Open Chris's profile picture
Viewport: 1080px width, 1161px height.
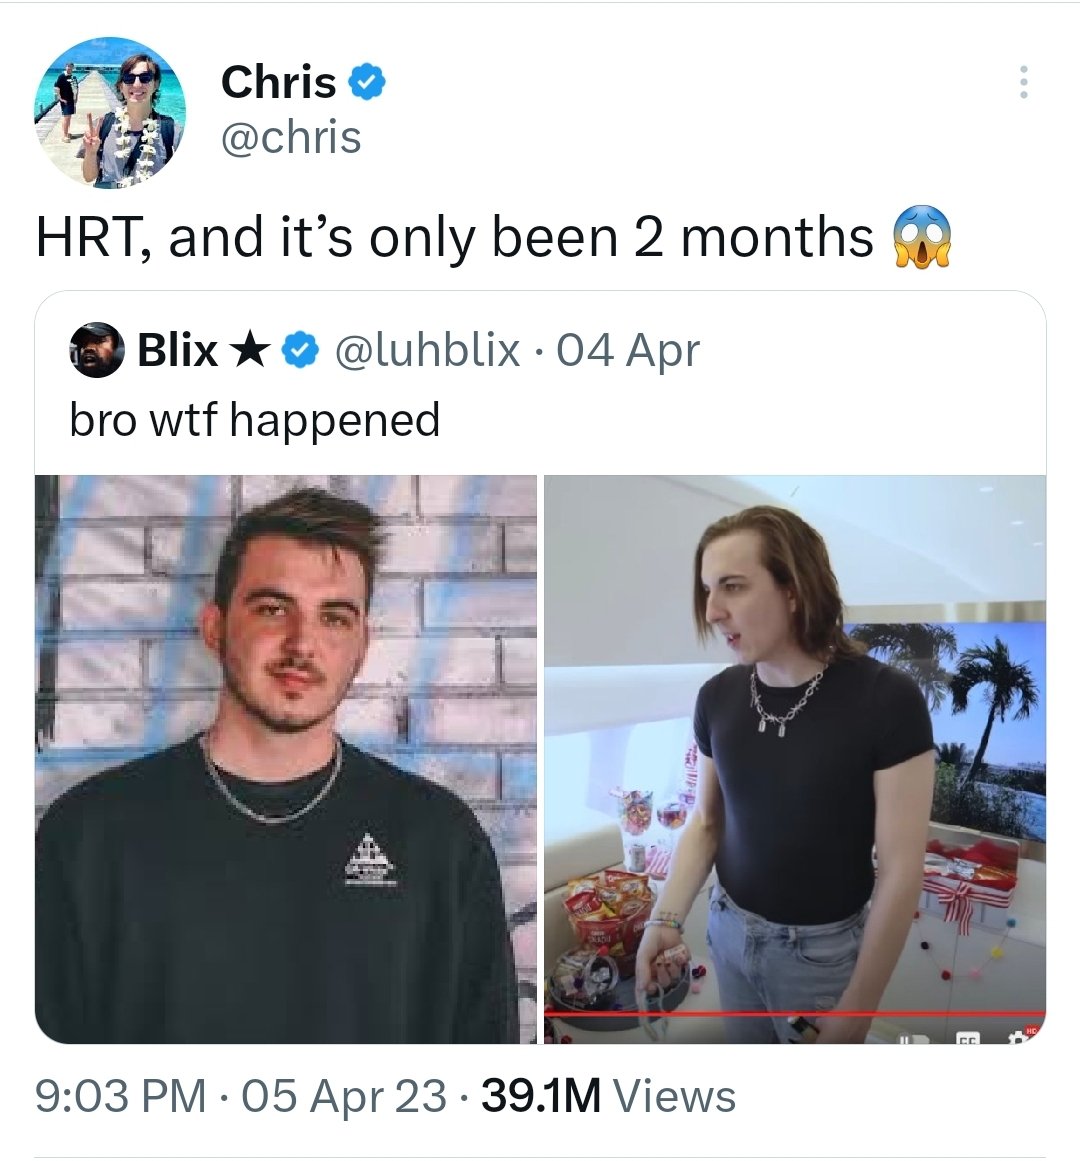tap(110, 113)
